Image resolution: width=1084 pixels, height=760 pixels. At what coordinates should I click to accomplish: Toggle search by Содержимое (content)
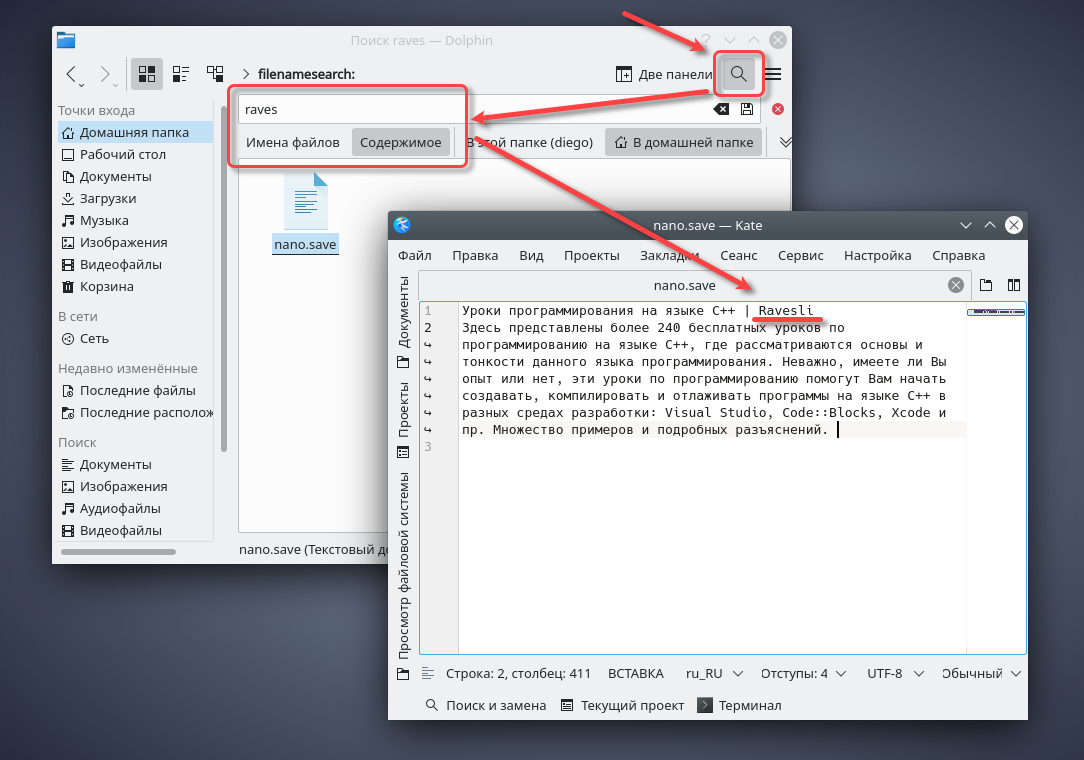(x=400, y=142)
